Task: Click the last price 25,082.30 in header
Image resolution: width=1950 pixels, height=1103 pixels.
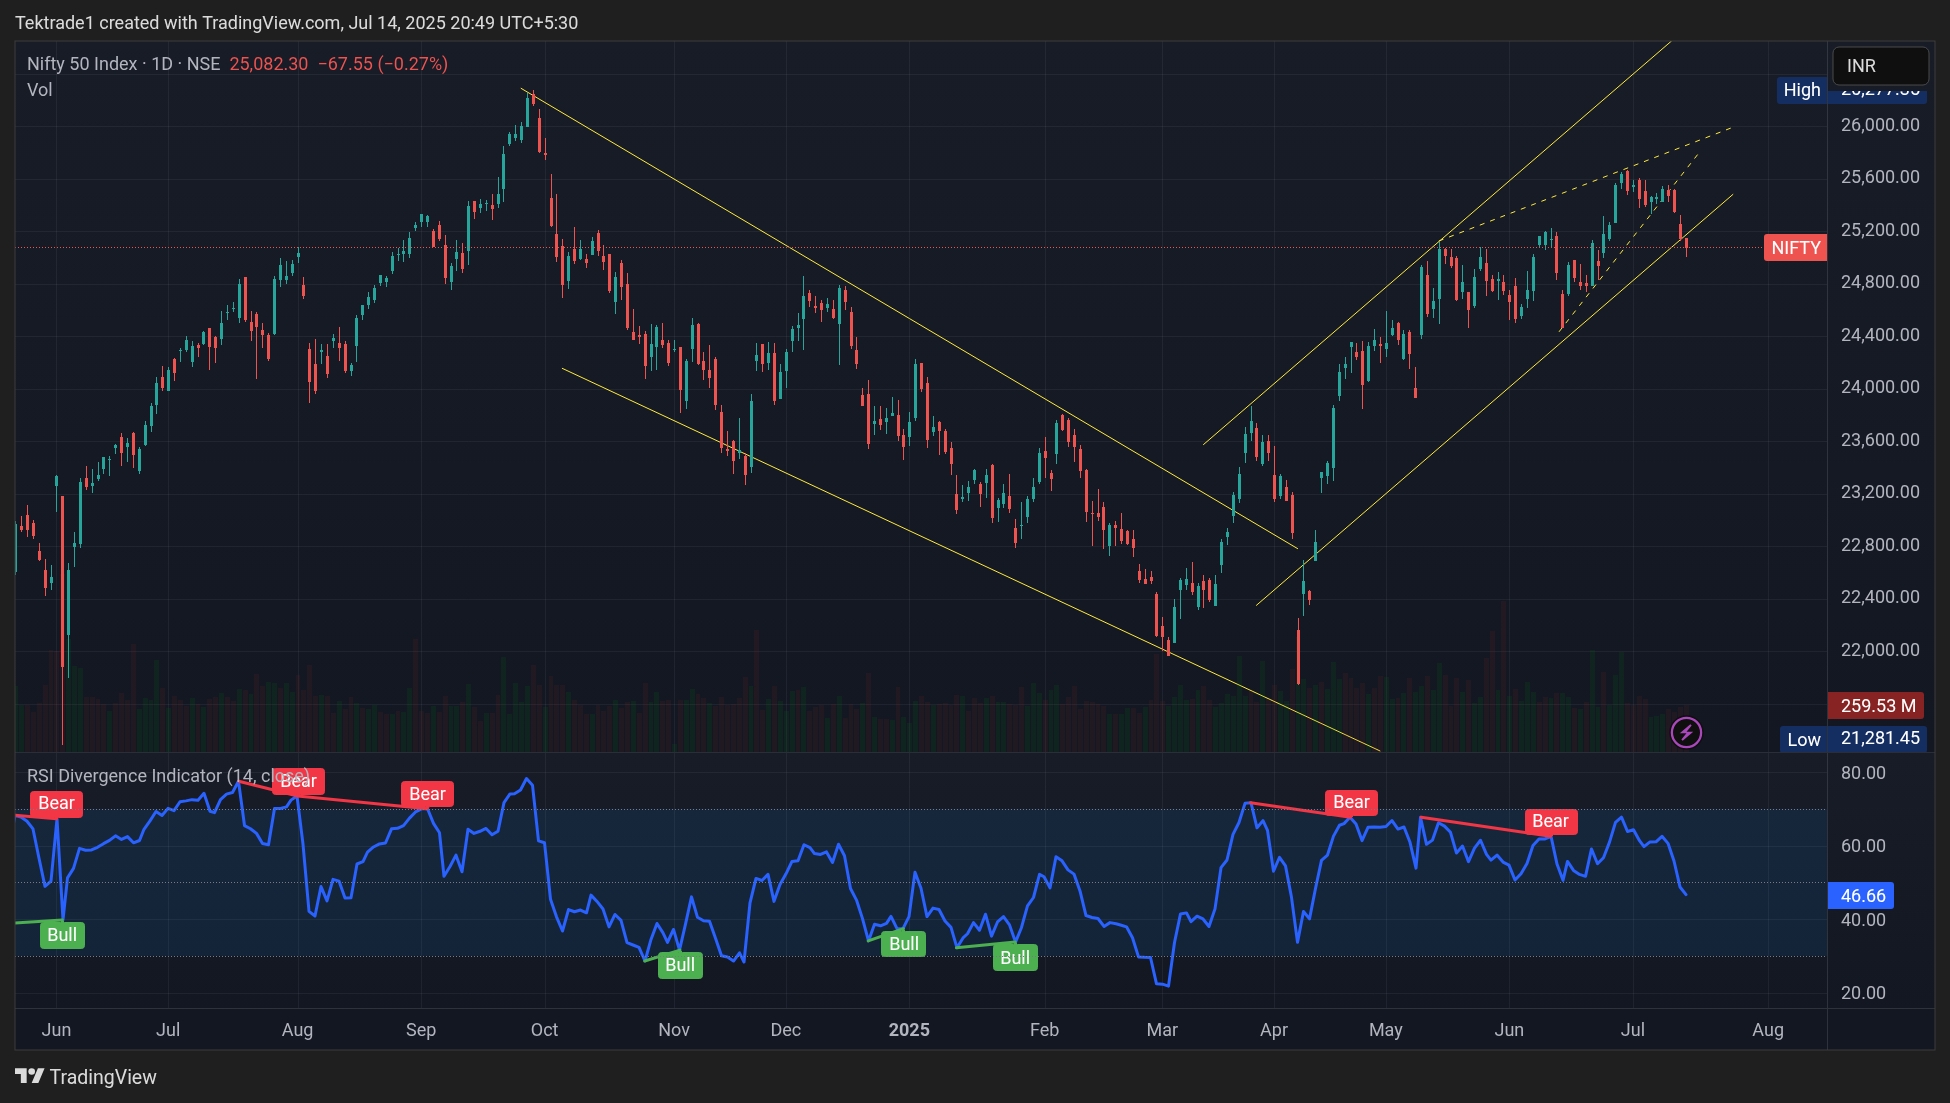Action: tap(268, 64)
